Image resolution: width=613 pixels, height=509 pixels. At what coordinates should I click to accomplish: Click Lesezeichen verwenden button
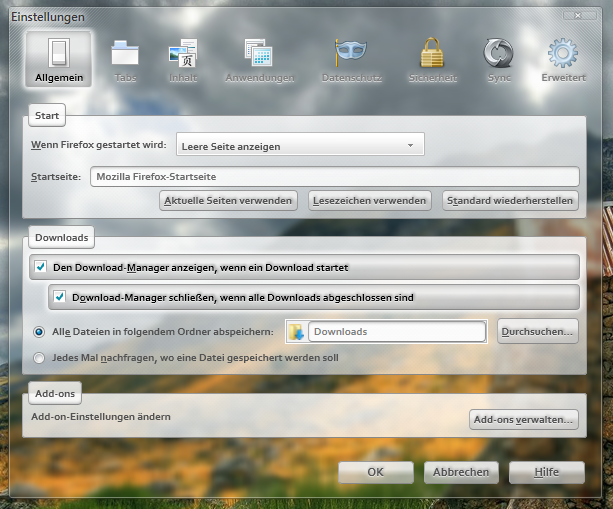pyautogui.click(x=369, y=201)
